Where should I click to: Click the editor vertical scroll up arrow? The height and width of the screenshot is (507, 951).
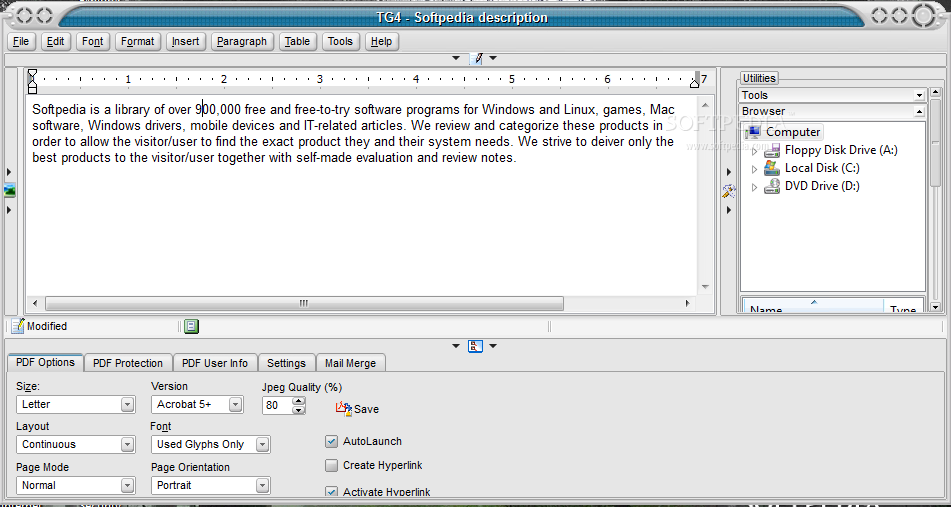point(705,104)
